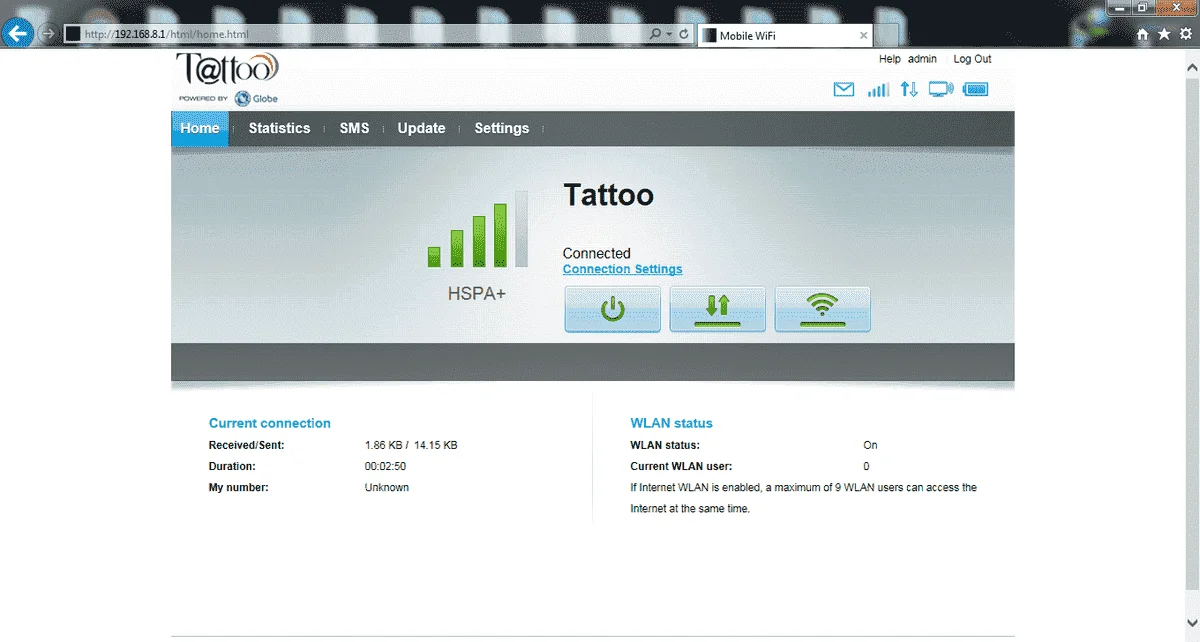This screenshot has height=642, width=1200.
Task: Click the 00:02:50 duration value
Action: coord(385,466)
